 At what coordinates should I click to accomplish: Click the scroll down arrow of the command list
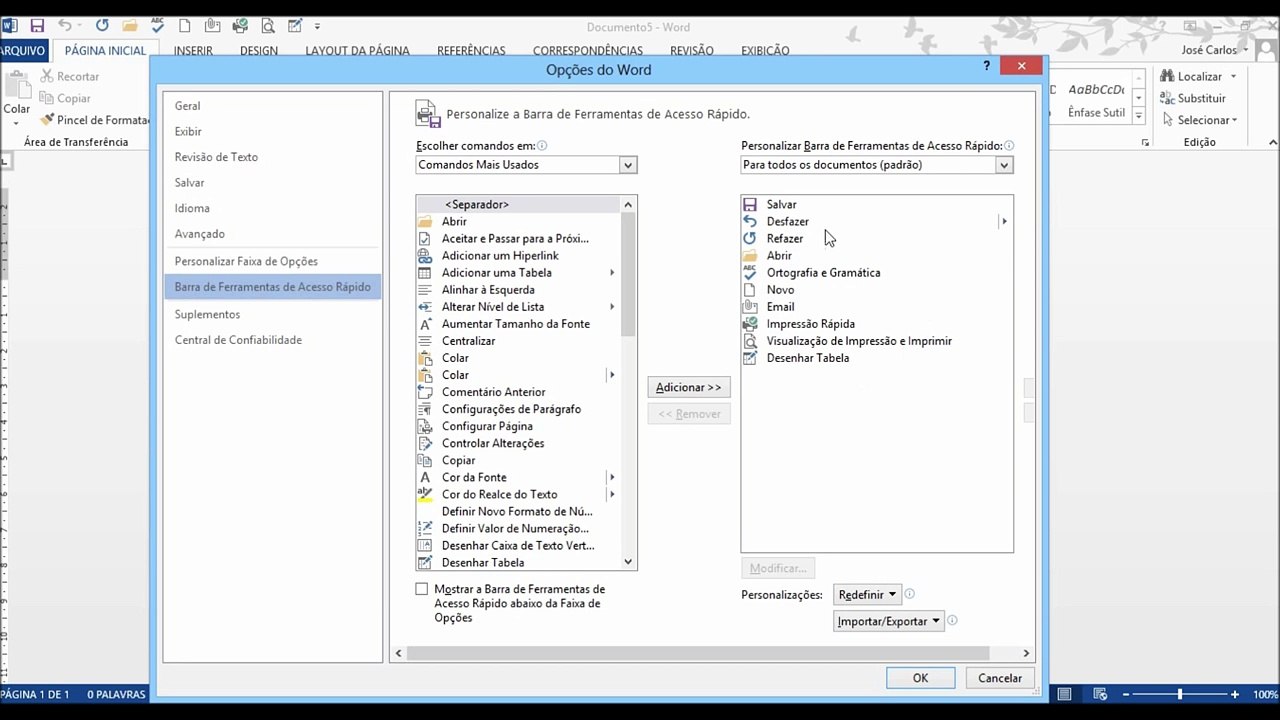click(628, 562)
